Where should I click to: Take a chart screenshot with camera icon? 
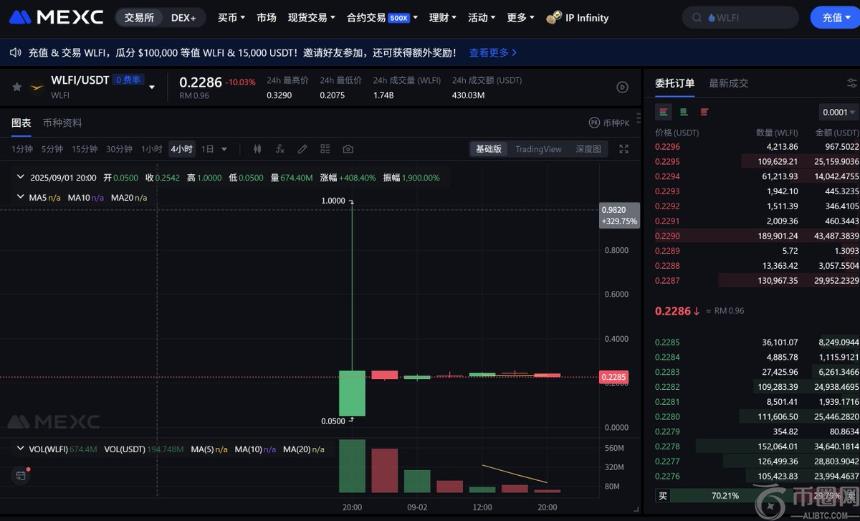click(x=348, y=149)
